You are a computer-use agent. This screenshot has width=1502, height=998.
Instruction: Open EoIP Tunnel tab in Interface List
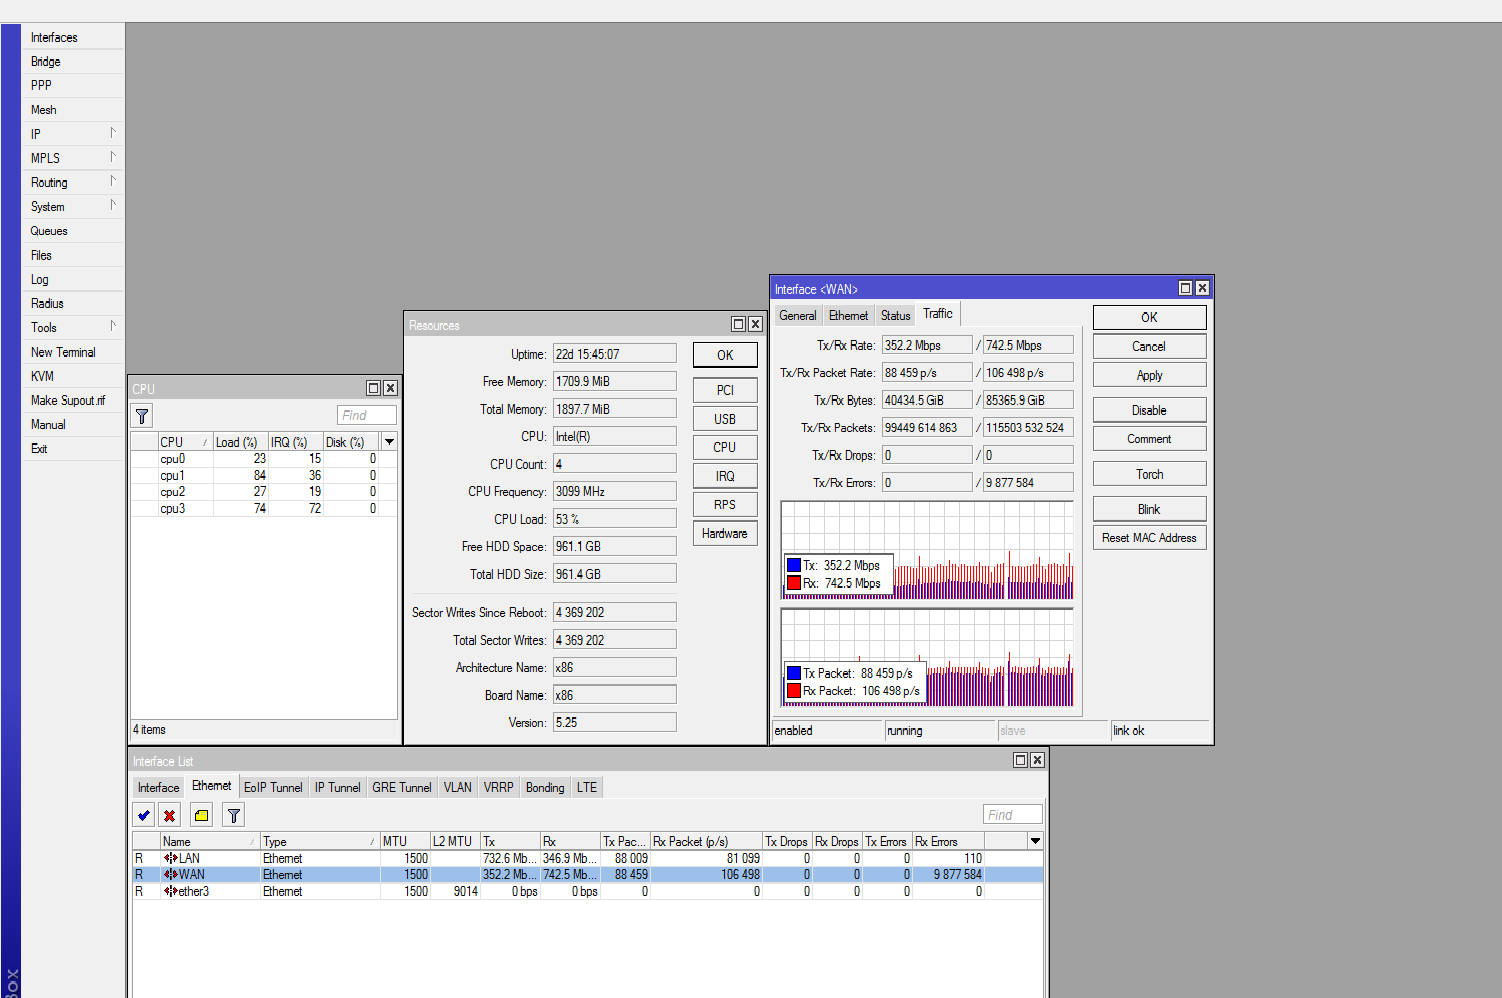[x=273, y=787]
